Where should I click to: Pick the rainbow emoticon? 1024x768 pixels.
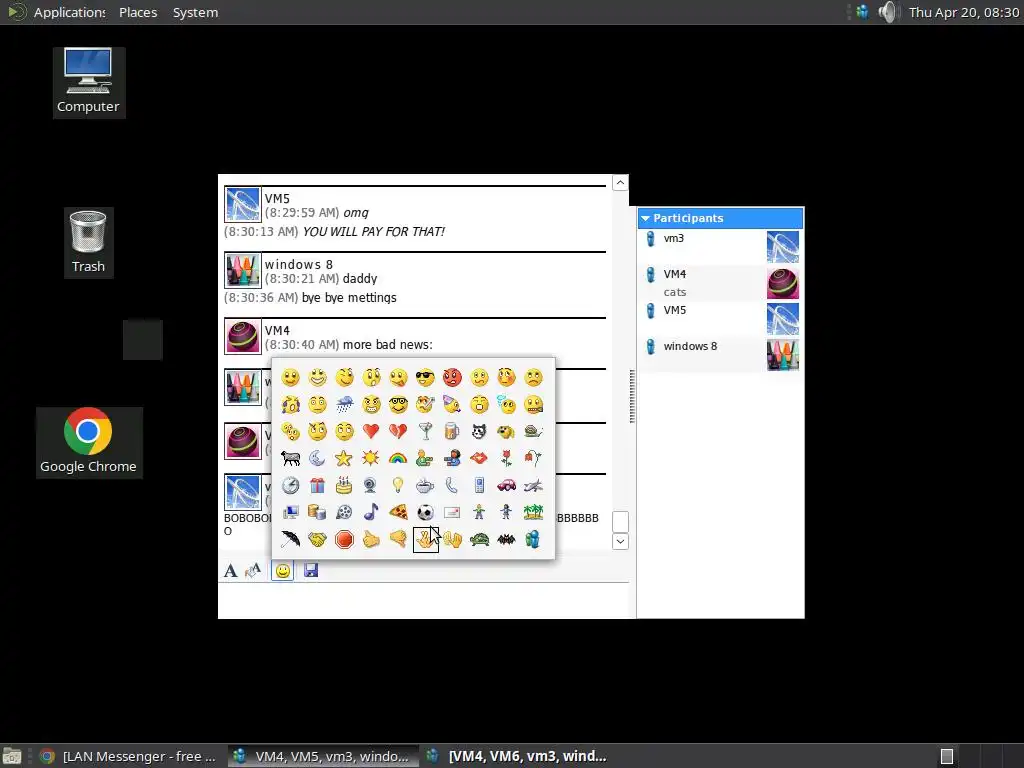398,458
